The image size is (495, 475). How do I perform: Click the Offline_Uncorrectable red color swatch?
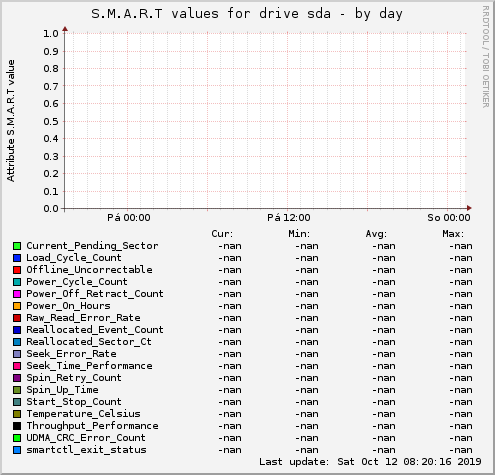17,270
